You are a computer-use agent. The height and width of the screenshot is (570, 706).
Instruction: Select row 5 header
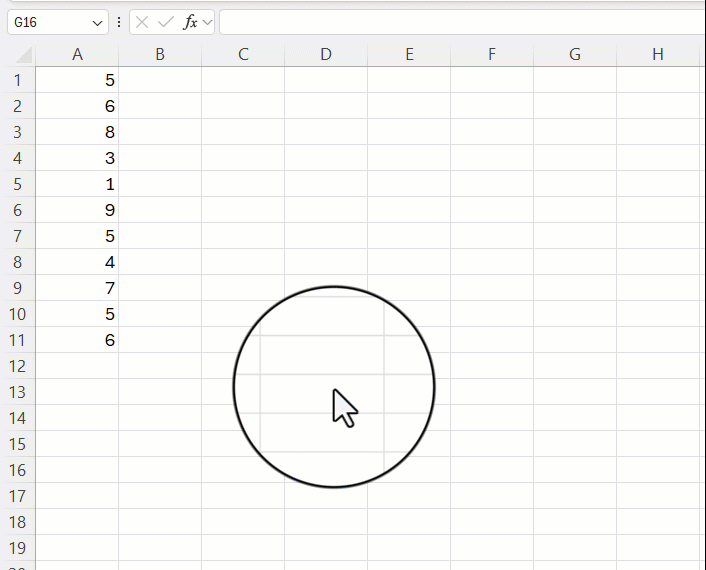tap(18, 184)
